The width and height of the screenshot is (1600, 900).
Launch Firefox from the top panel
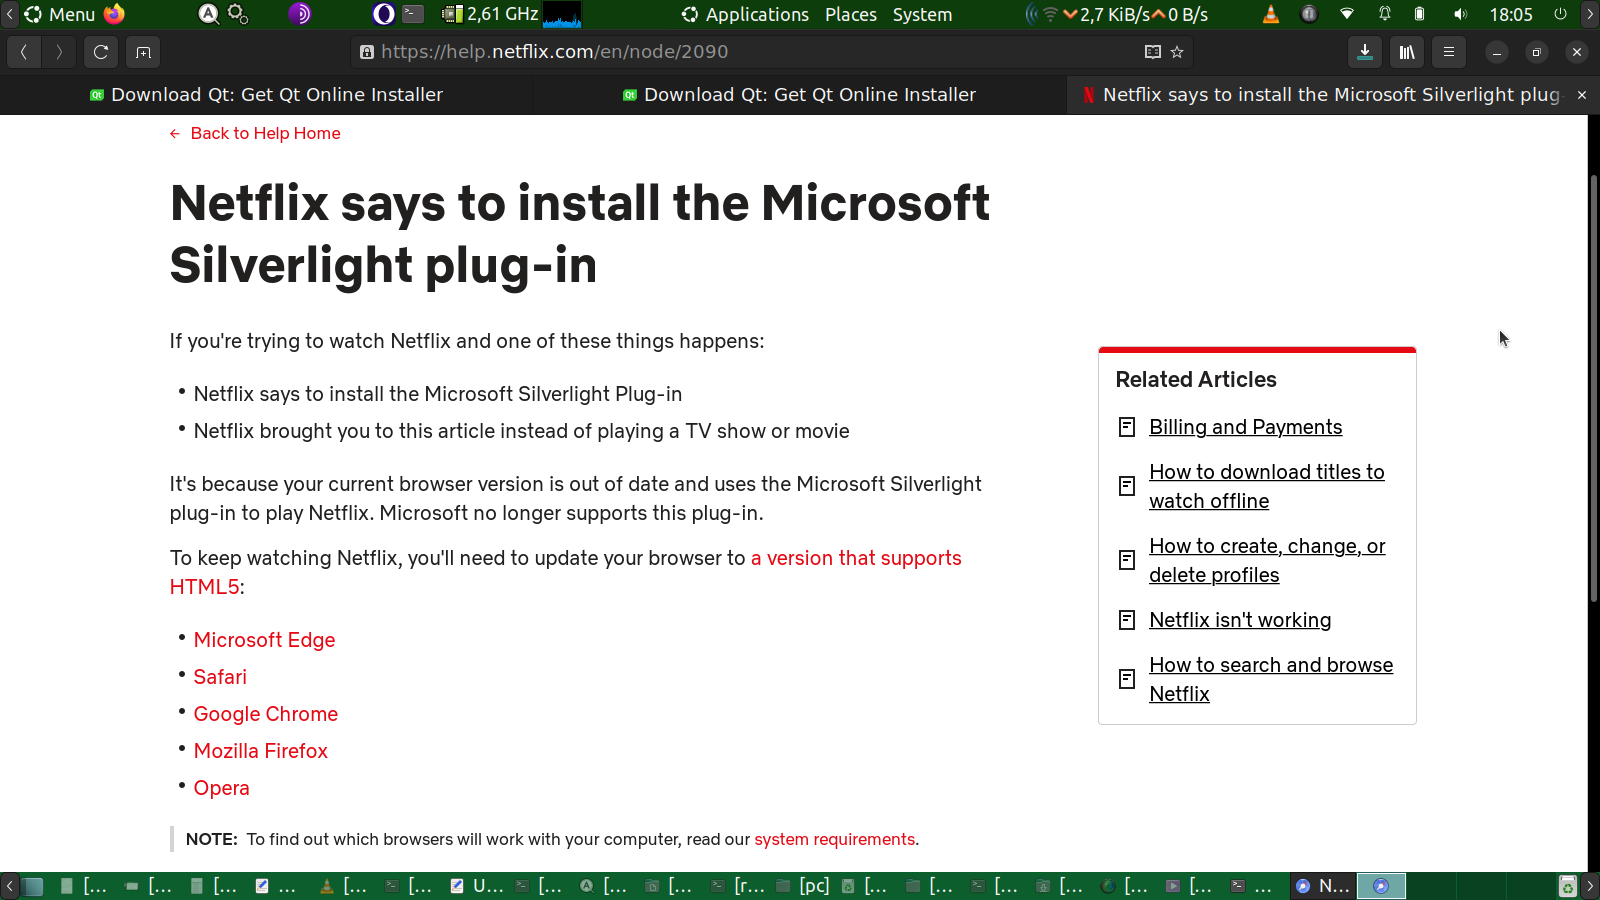point(114,14)
